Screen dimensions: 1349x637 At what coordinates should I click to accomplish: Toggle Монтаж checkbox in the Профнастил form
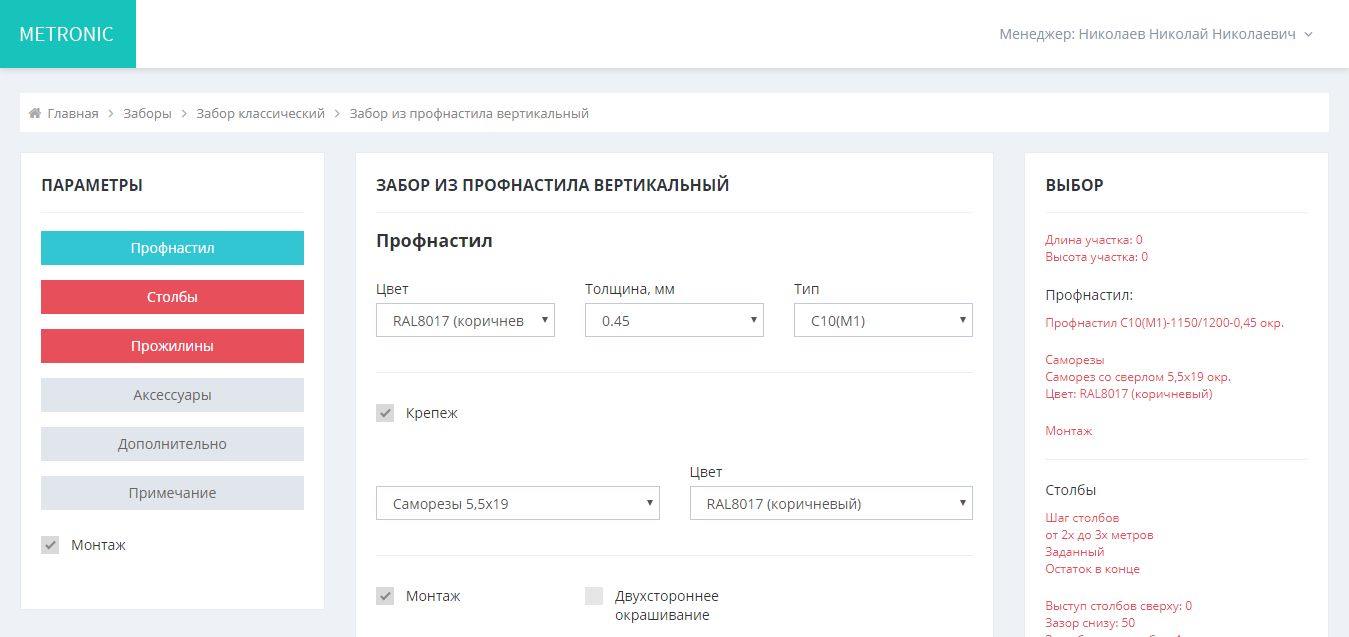click(x=385, y=596)
